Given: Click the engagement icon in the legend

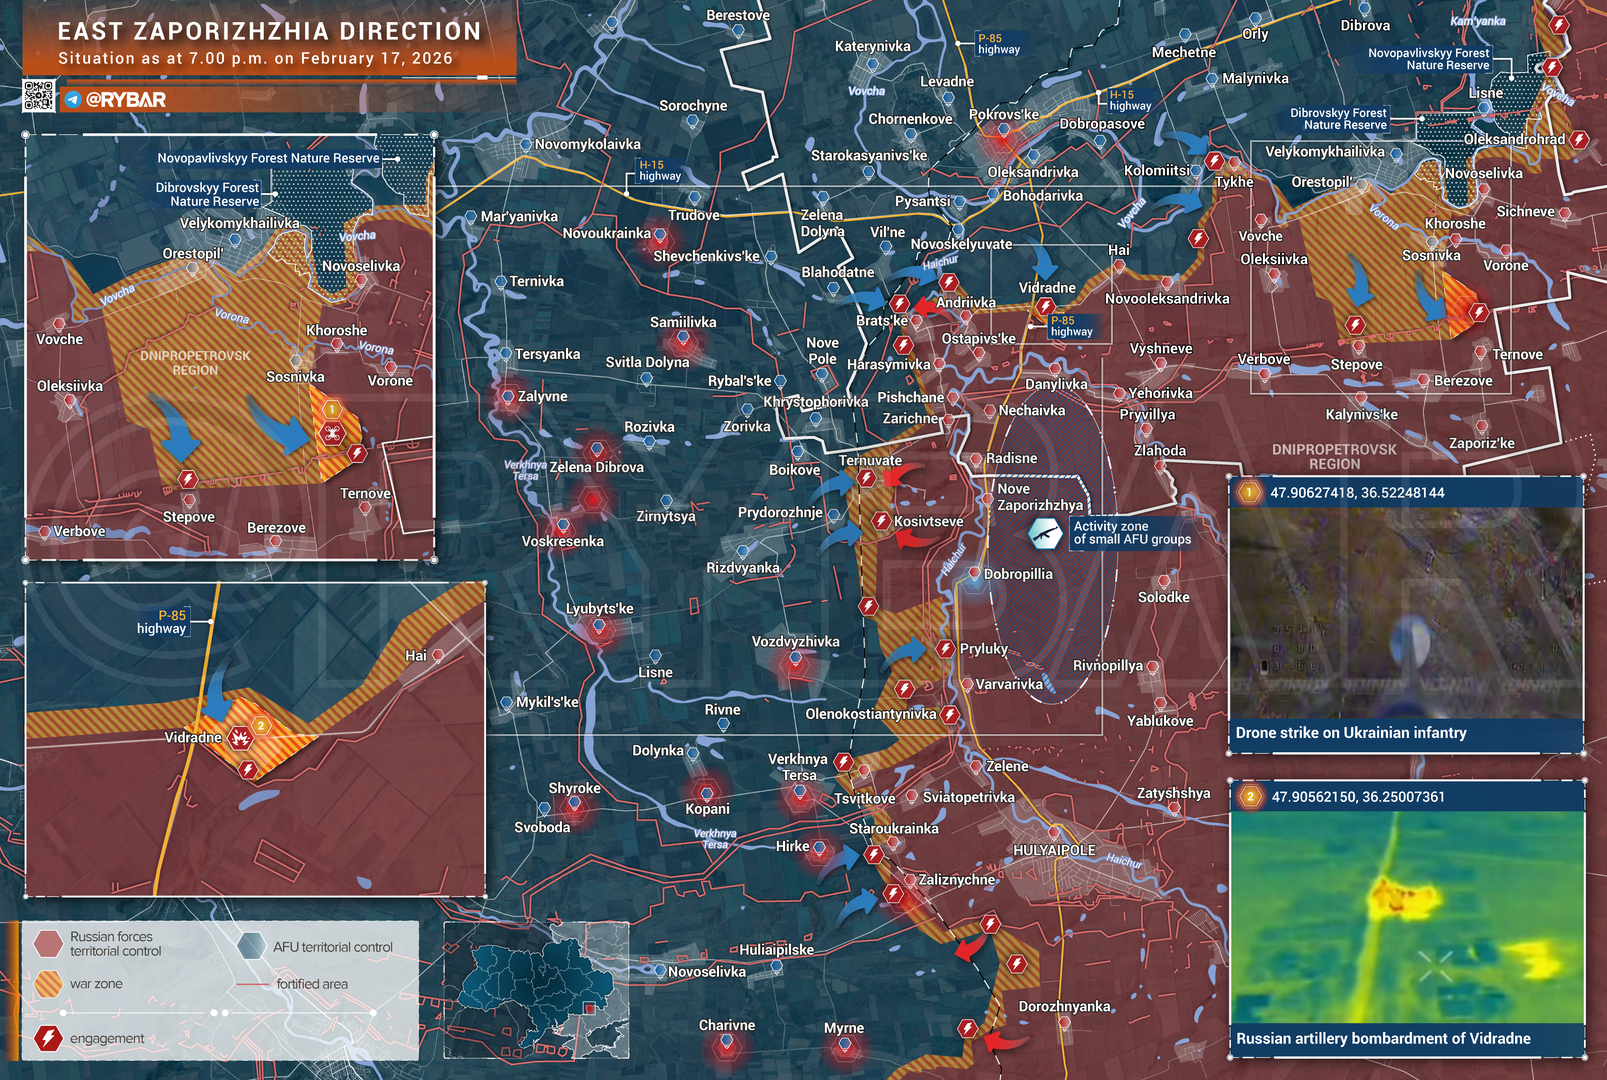Looking at the screenshot, I should [48, 1039].
